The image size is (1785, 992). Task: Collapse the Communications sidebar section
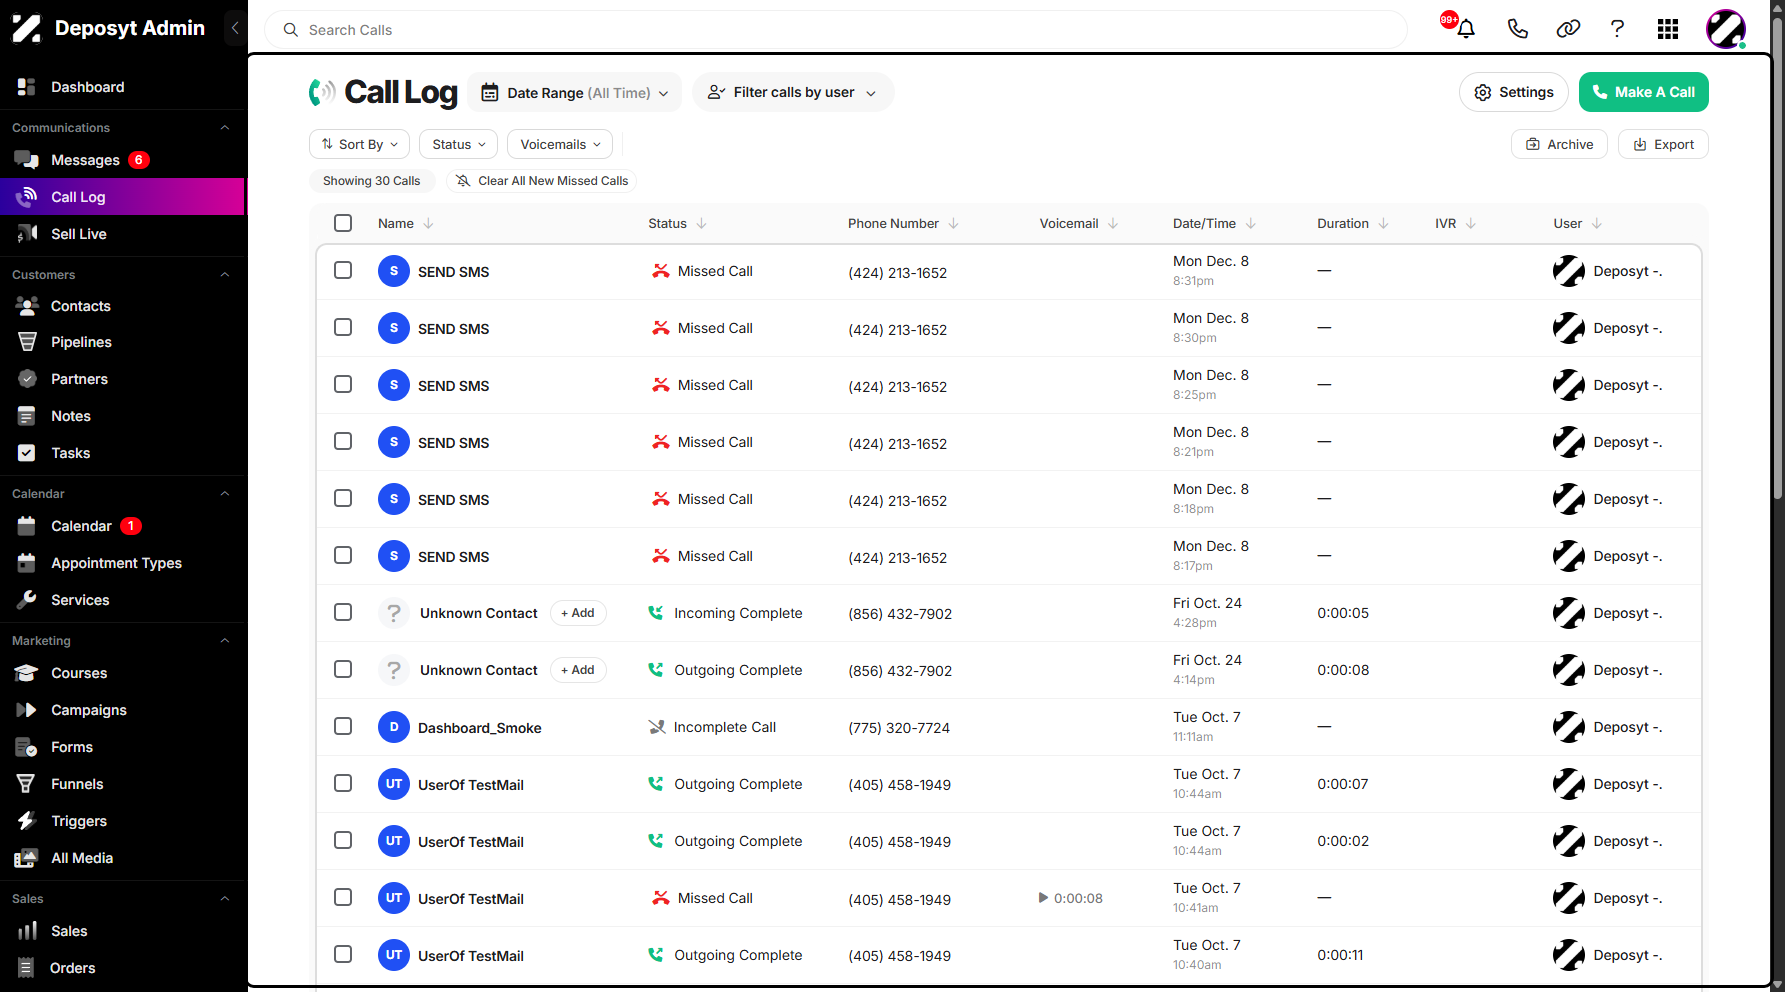coord(225,127)
